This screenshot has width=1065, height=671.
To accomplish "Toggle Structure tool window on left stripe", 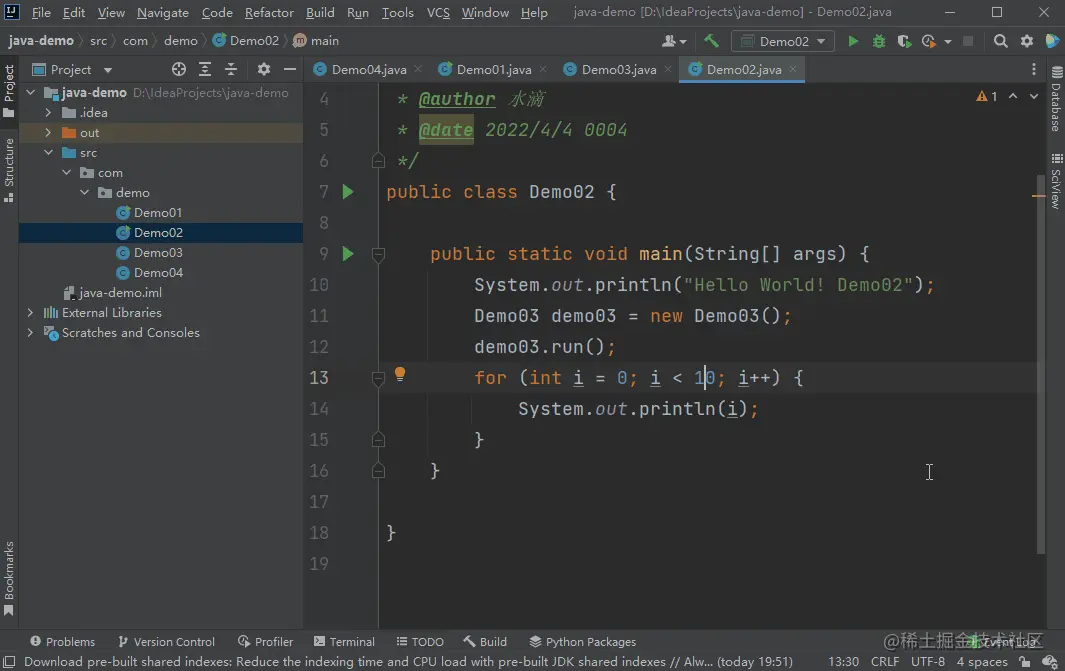I will point(9,170).
